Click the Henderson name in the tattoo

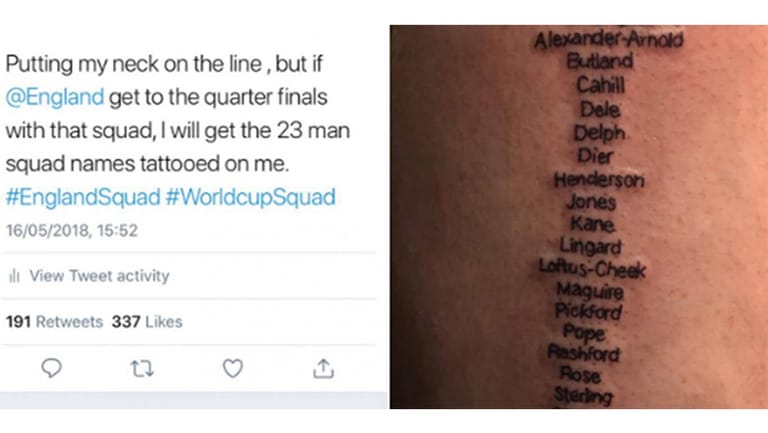599,180
